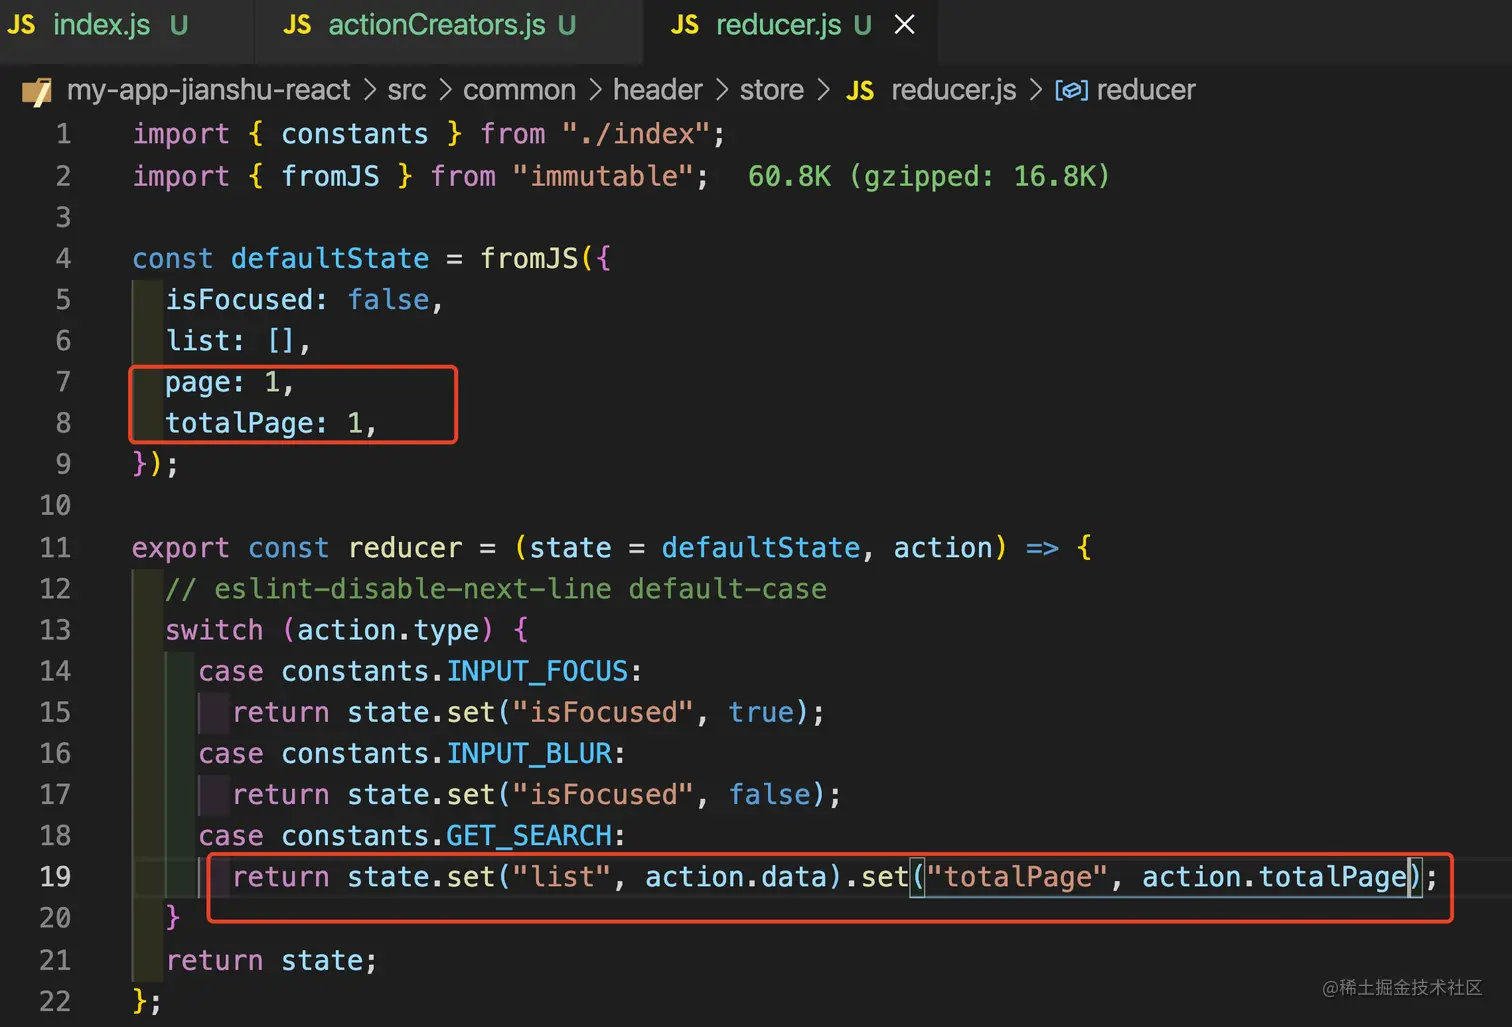
Task: Click the switch keyword on line 13
Action: coord(214,630)
